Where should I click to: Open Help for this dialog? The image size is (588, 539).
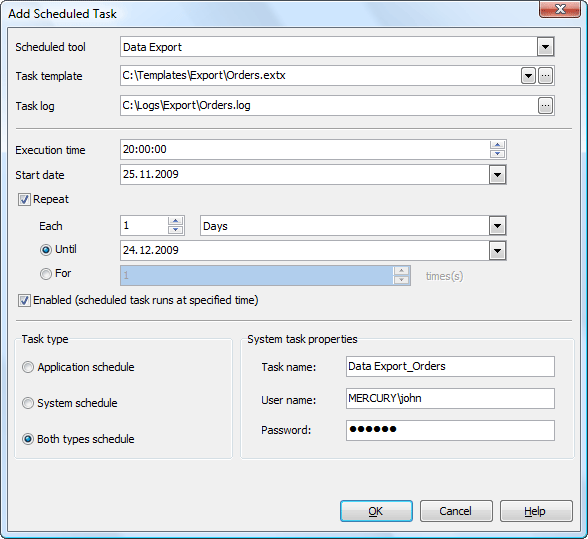click(x=536, y=511)
